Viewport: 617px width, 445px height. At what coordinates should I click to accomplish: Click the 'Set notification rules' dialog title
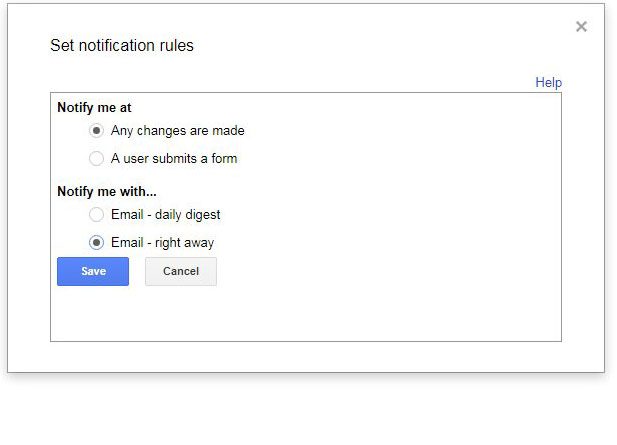[x=122, y=46]
